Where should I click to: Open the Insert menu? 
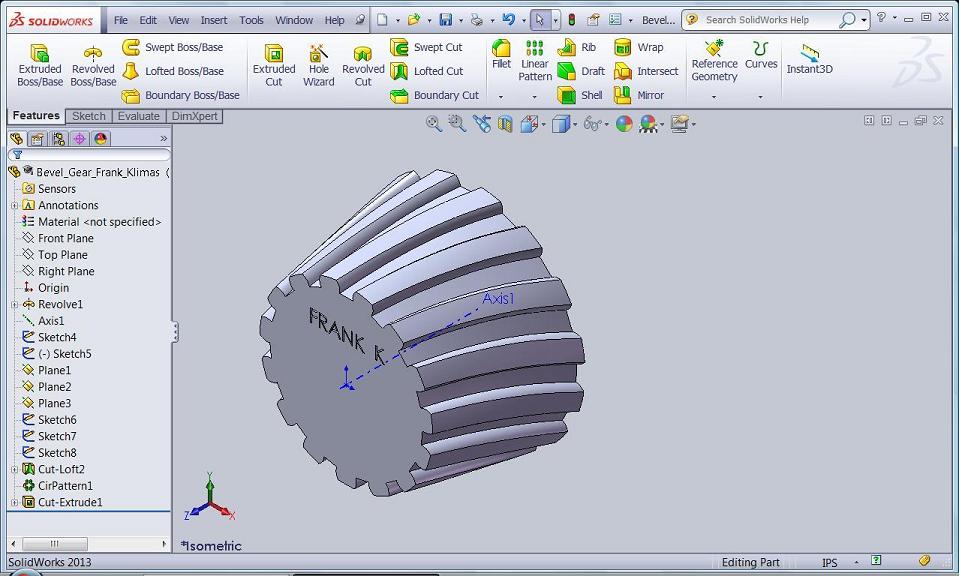click(x=213, y=20)
